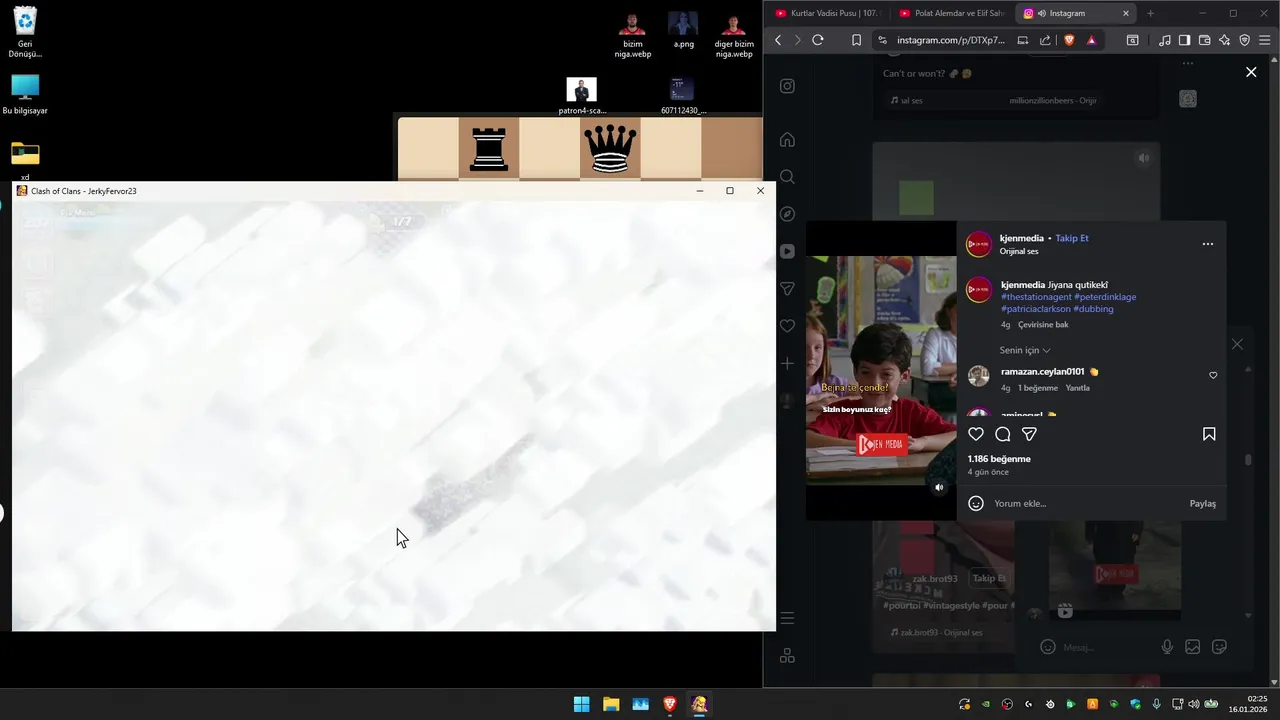The height and width of the screenshot is (720, 1280).
Task: Click Çevirisine bak translation link
Action: click(1043, 324)
